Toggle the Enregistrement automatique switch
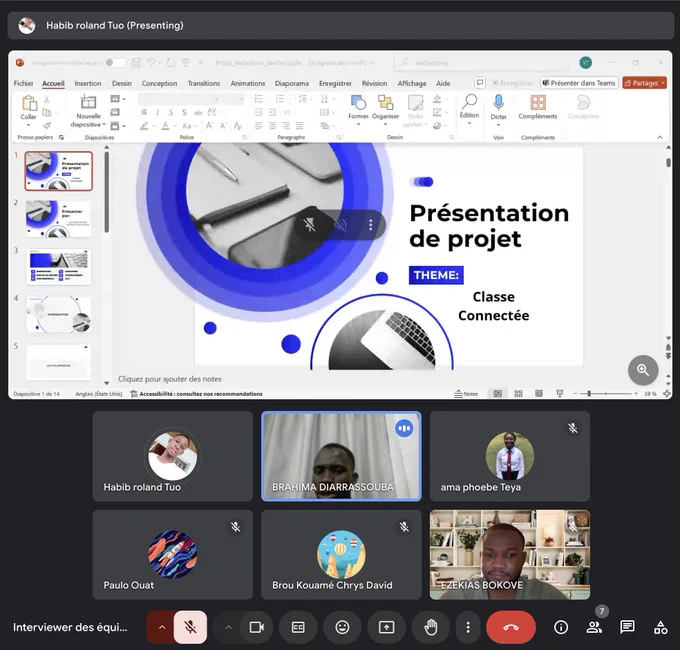This screenshot has width=680, height=650. click(114, 63)
